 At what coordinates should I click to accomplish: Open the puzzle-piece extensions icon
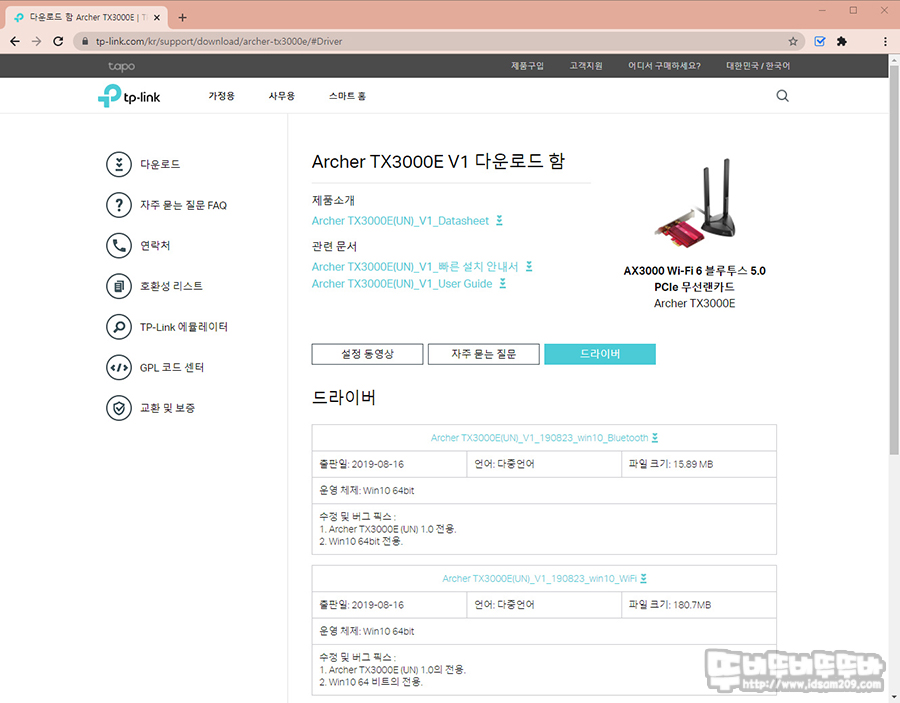(x=841, y=41)
